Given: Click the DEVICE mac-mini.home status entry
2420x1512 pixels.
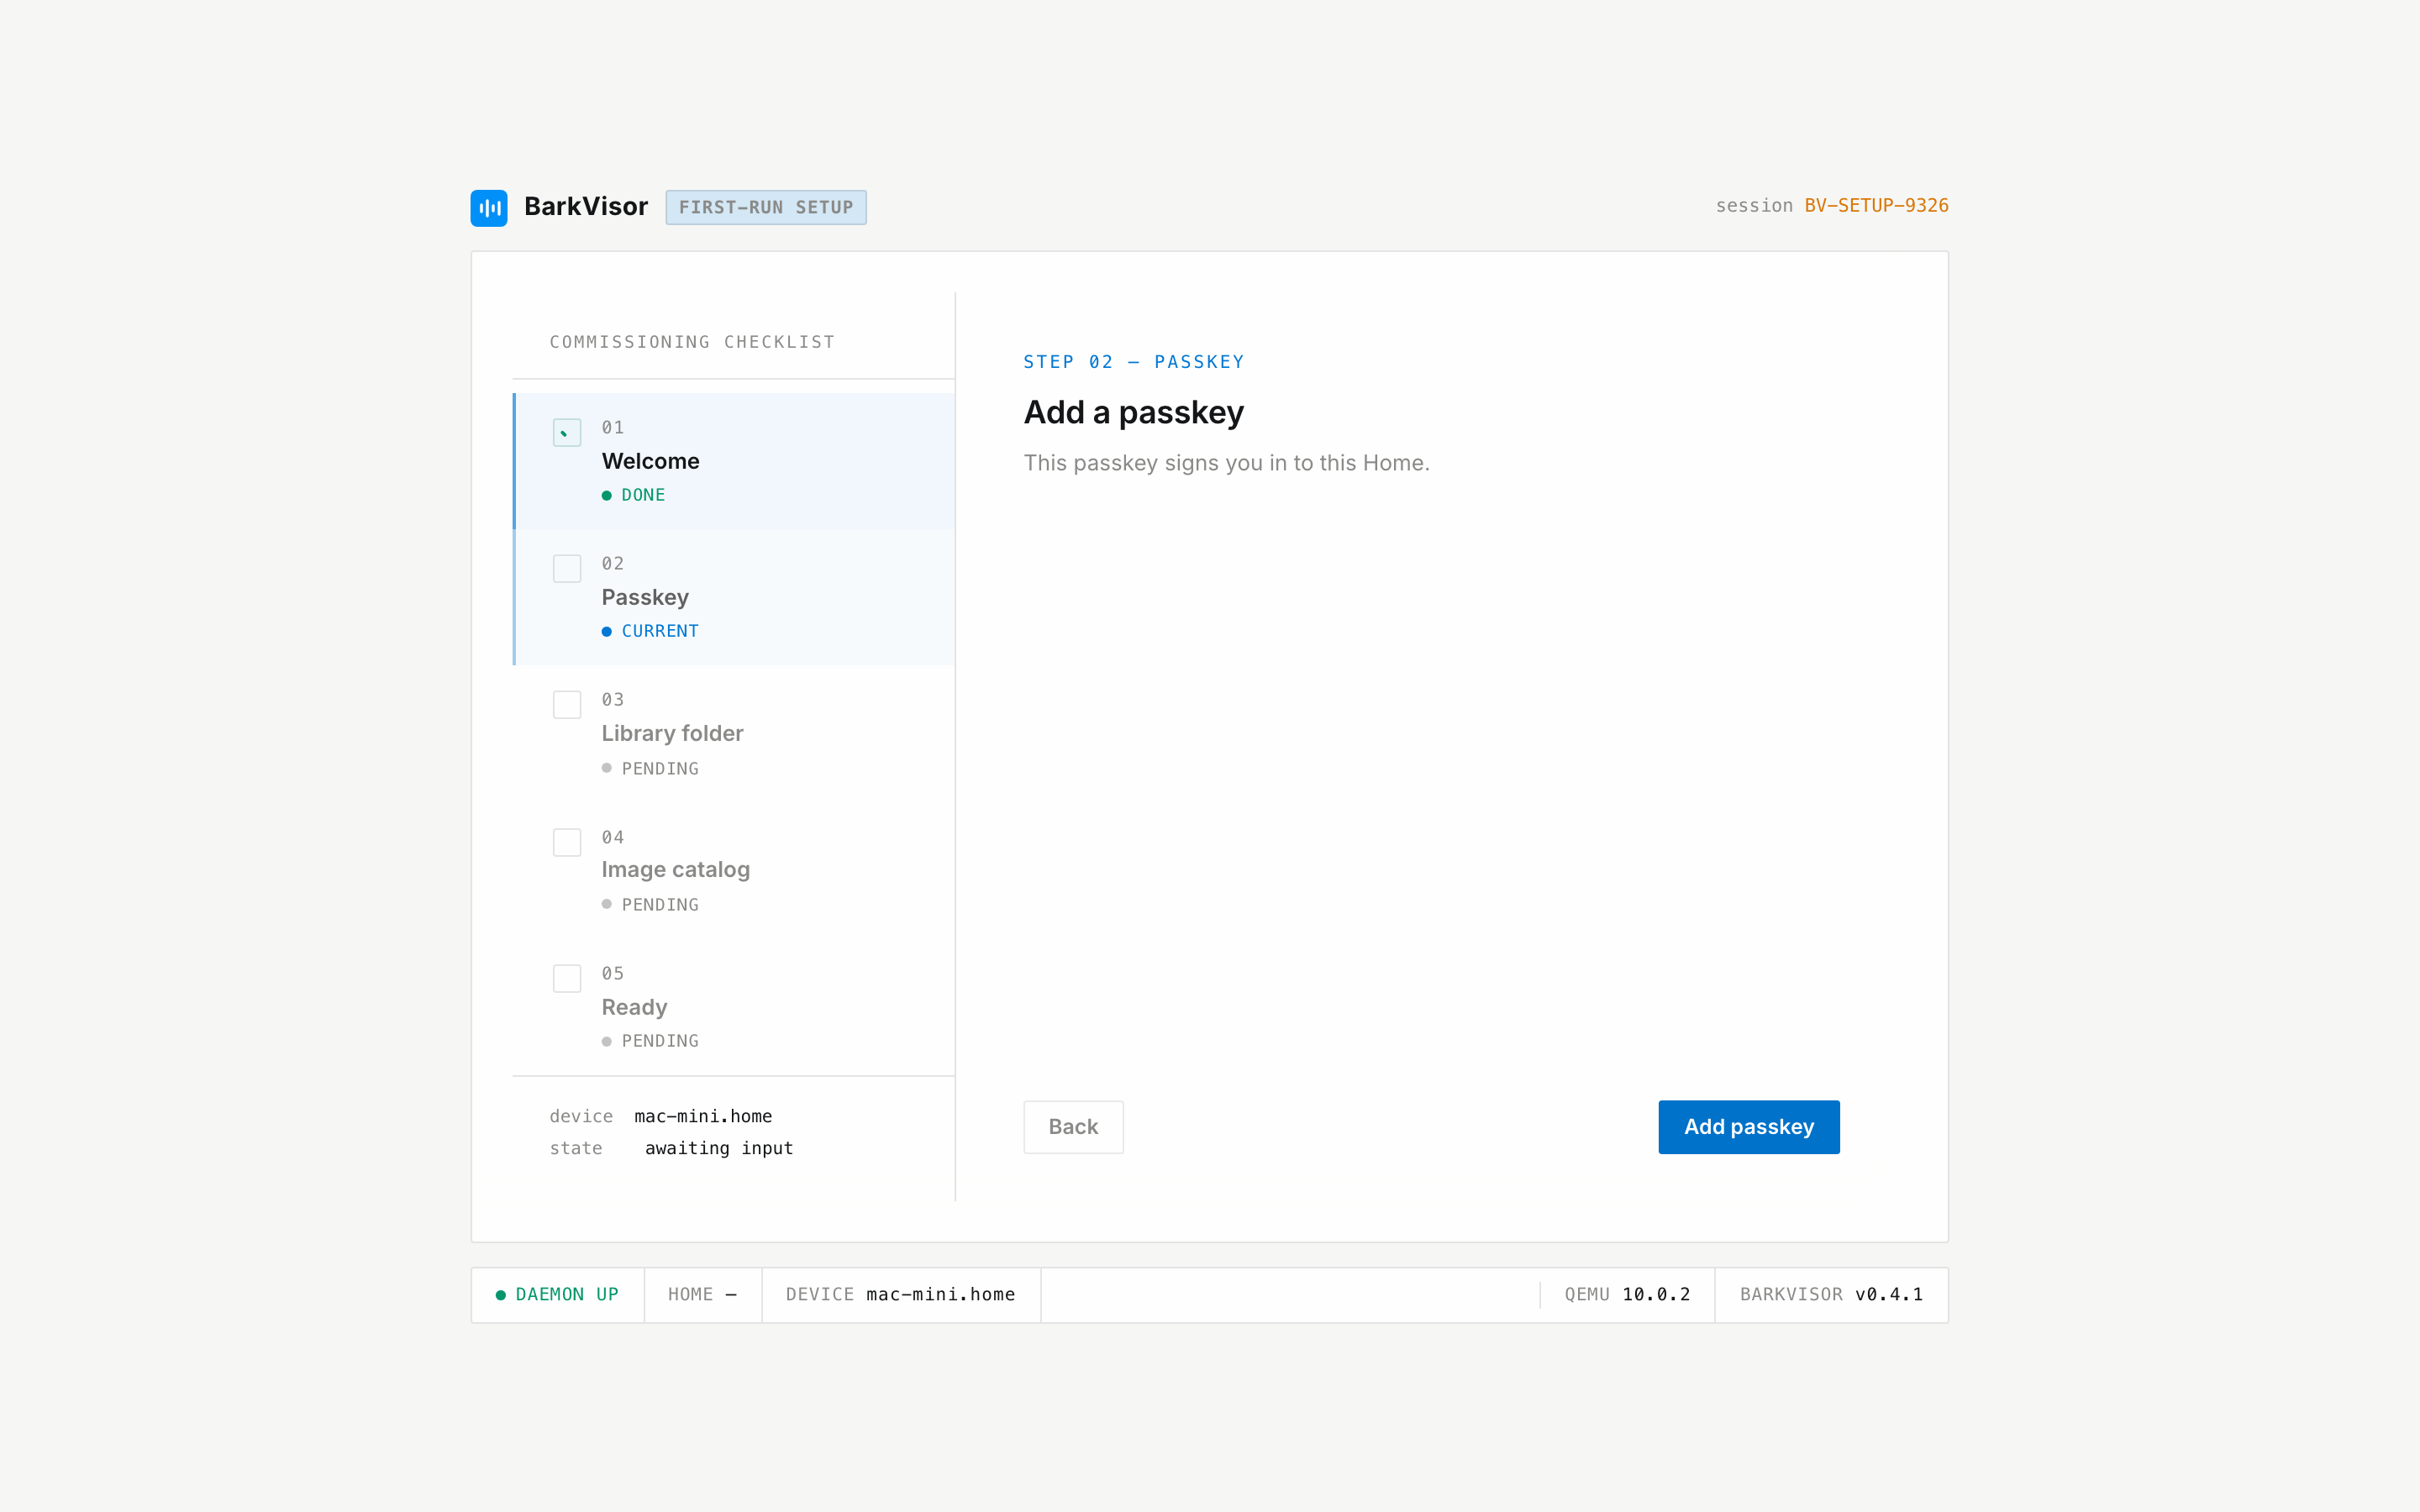Looking at the screenshot, I should tap(901, 1295).
